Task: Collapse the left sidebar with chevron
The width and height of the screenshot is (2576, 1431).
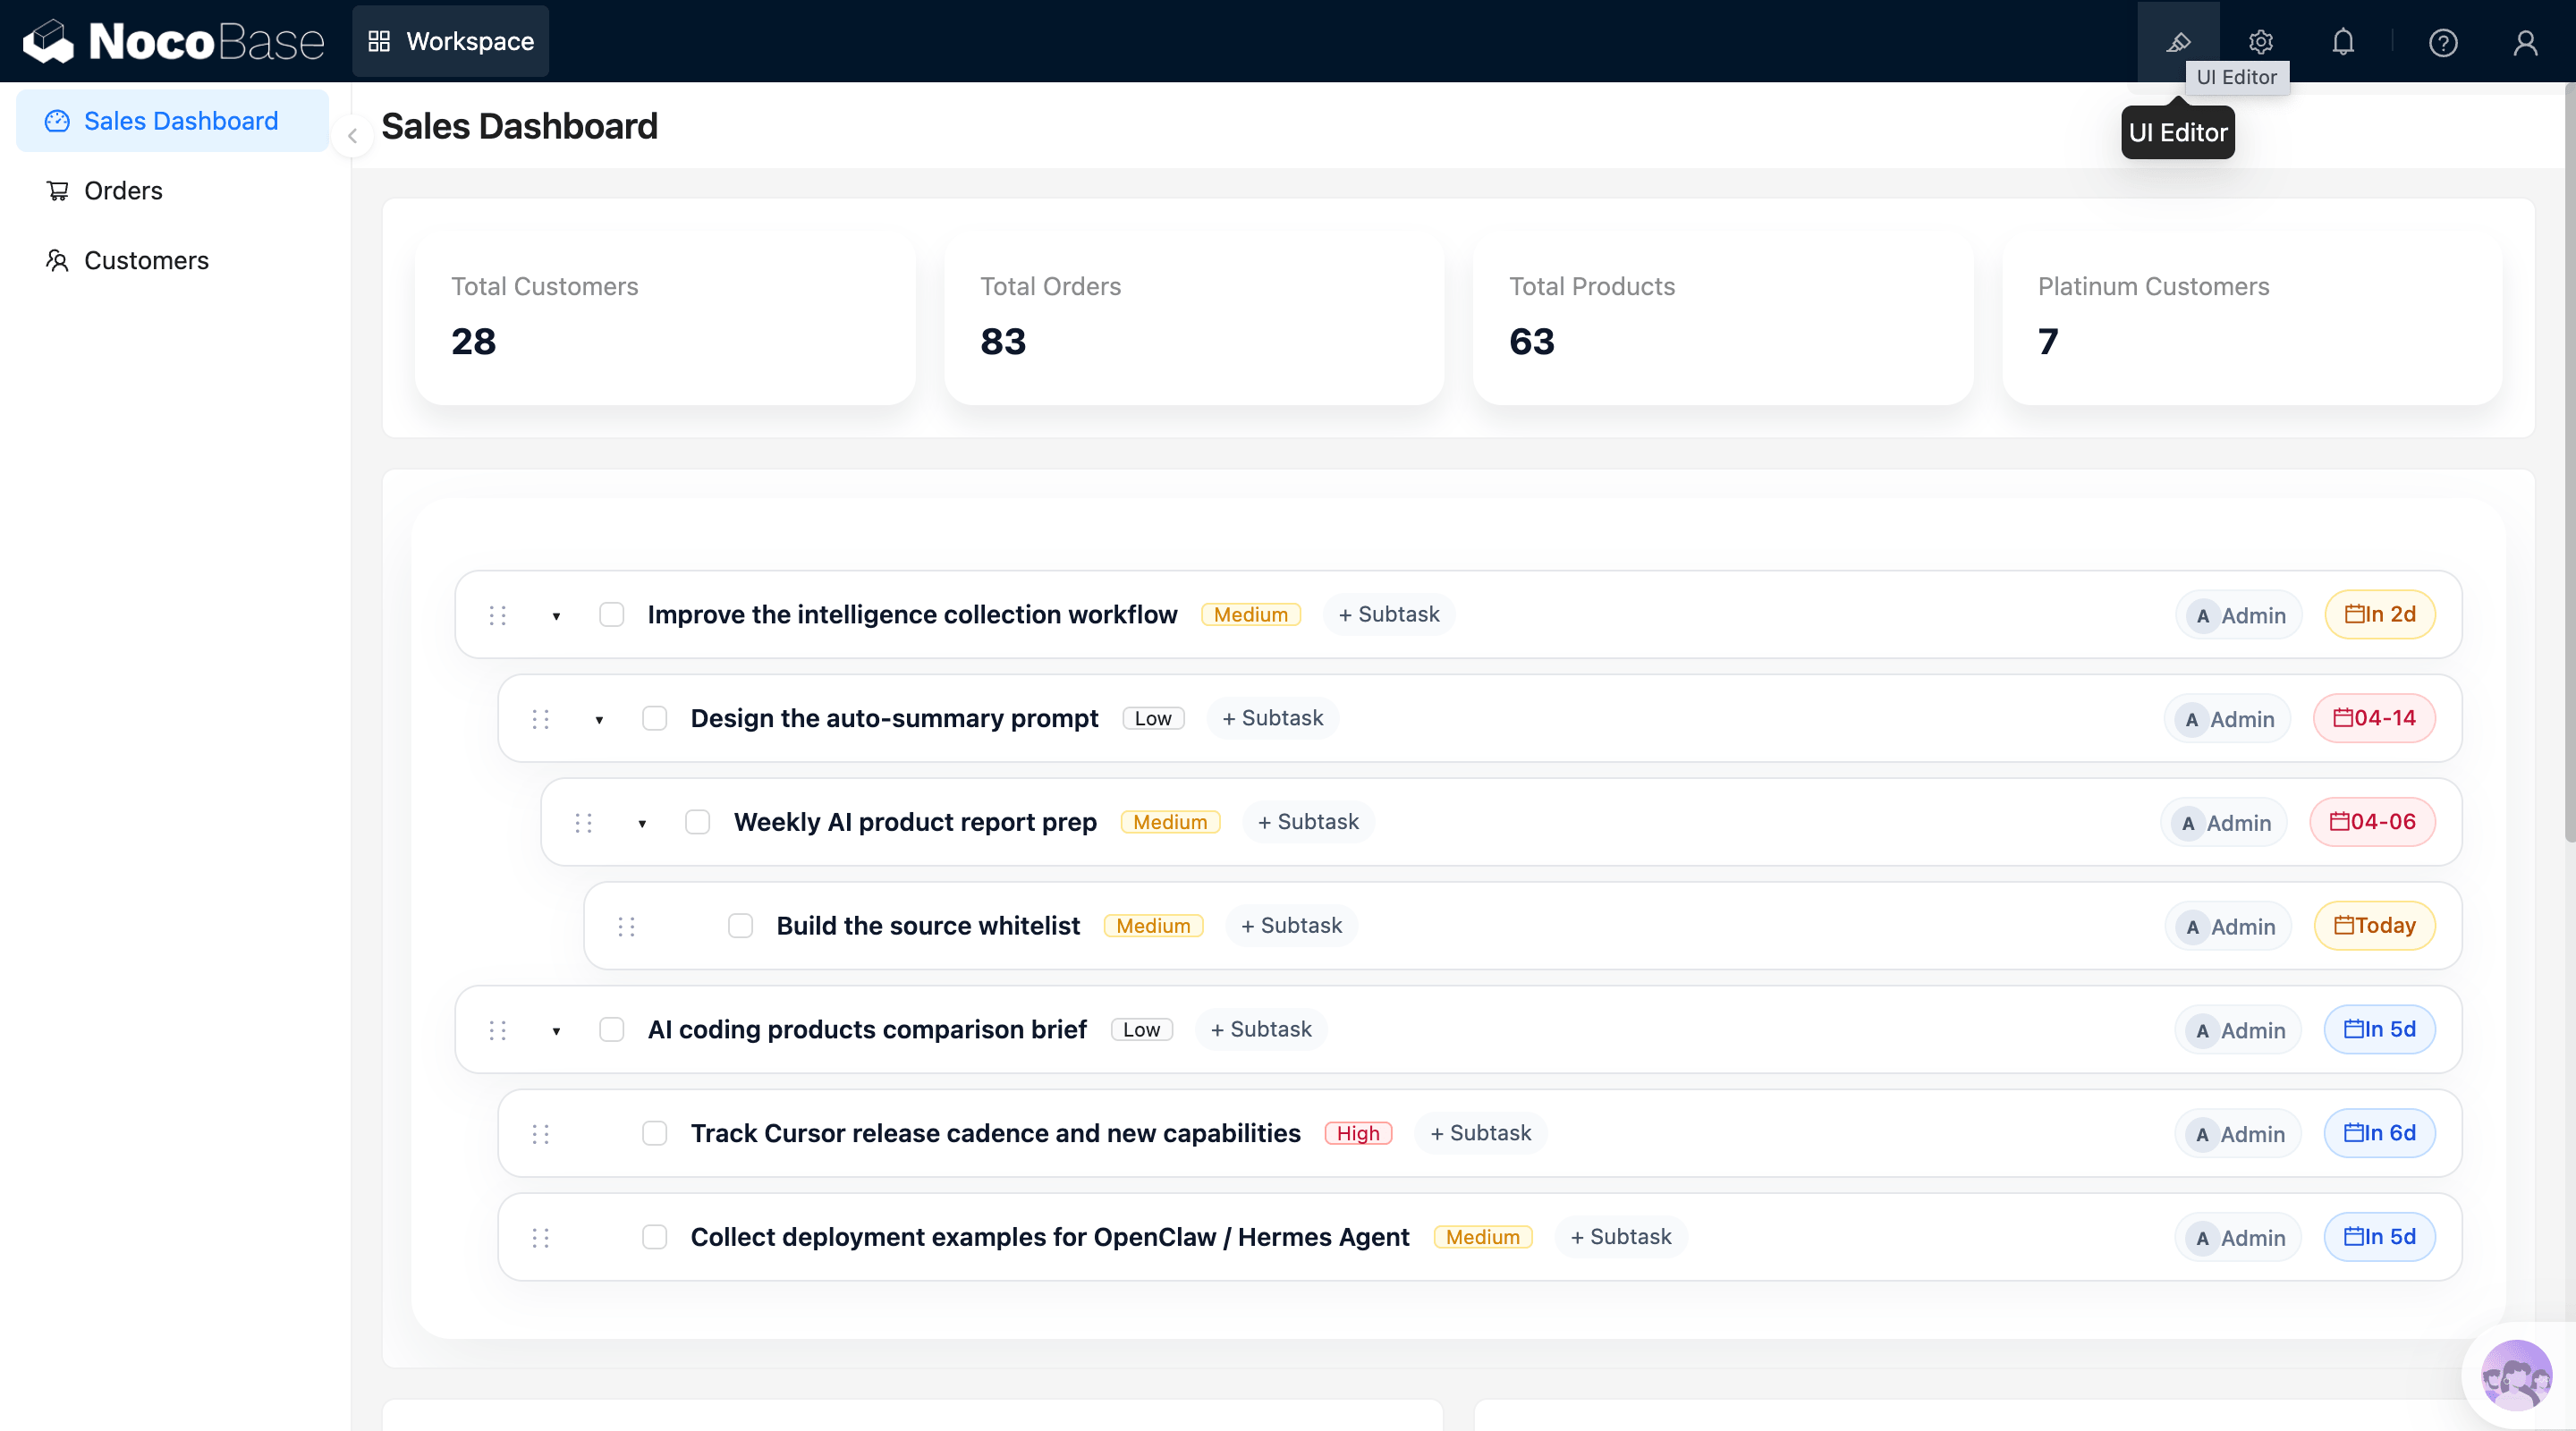Action: [352, 136]
